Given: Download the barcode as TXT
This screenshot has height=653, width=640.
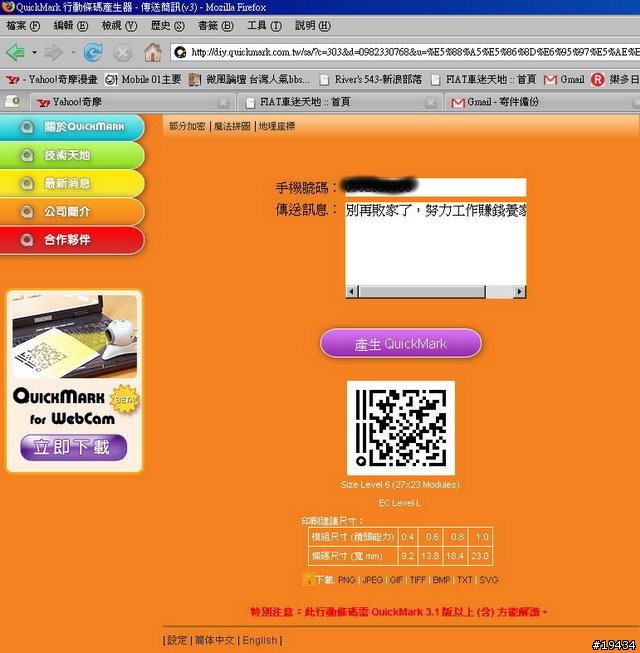Looking at the screenshot, I should (465, 580).
